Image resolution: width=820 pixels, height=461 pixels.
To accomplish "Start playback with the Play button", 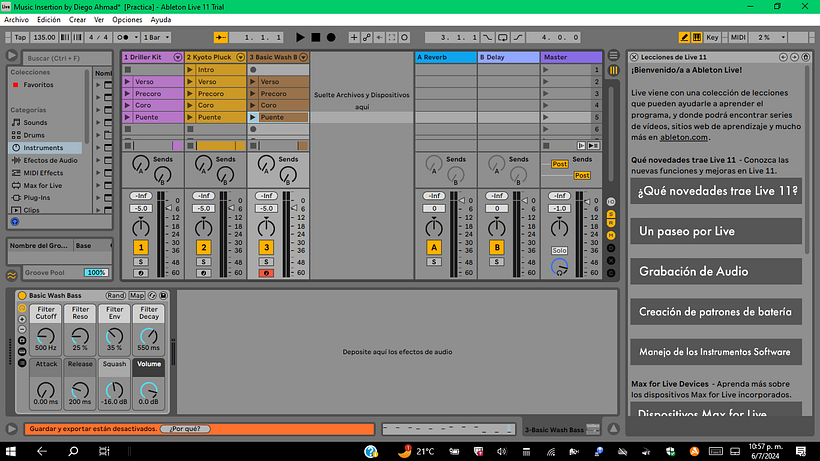I will point(300,37).
